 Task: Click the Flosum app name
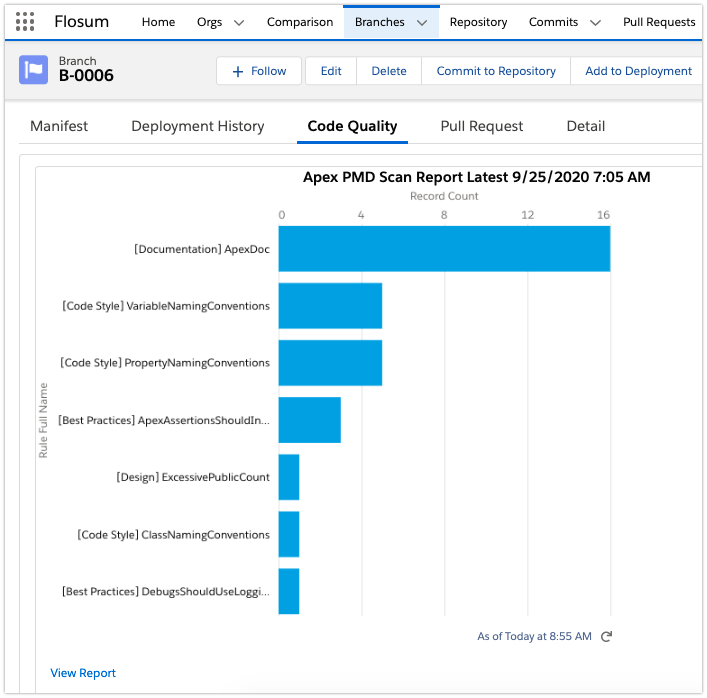tap(82, 22)
